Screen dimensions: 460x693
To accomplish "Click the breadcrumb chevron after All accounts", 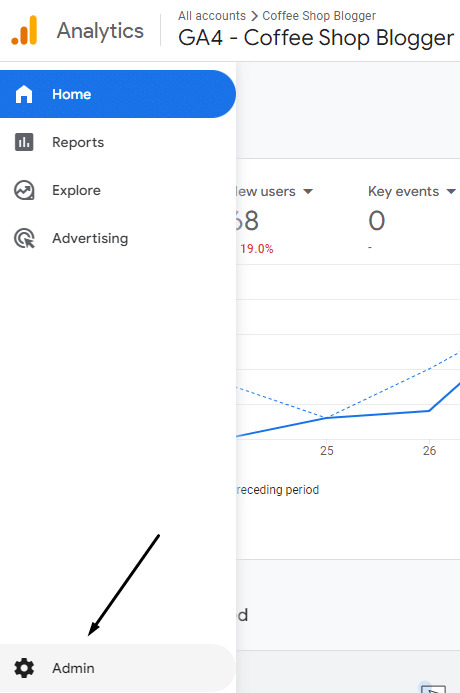I will point(254,16).
